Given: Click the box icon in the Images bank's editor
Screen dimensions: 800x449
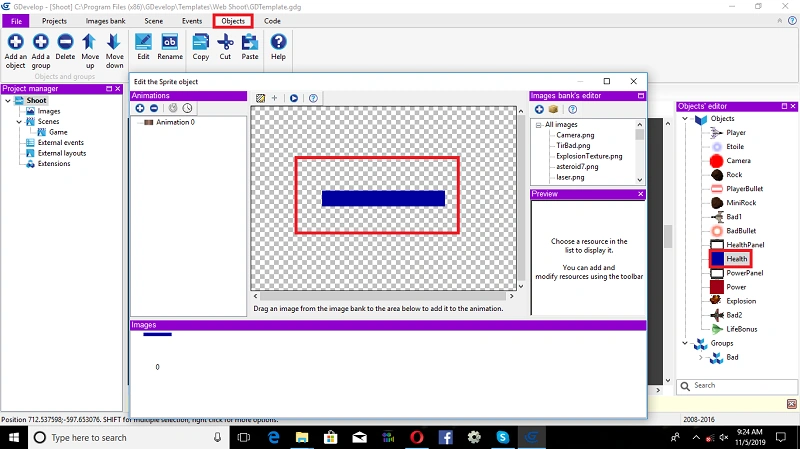Looking at the screenshot, I should [x=553, y=109].
